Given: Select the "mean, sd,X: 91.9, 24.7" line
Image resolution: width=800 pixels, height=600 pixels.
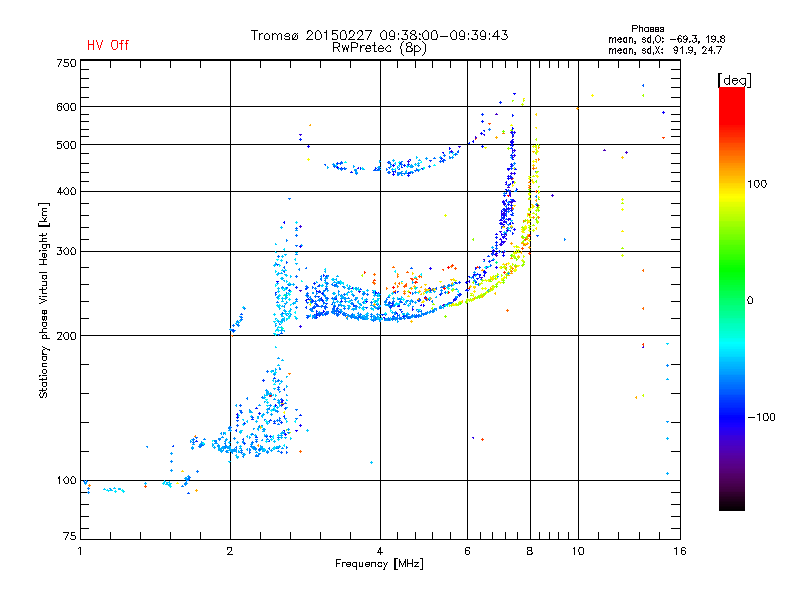Looking at the screenshot, I should click(665, 50).
